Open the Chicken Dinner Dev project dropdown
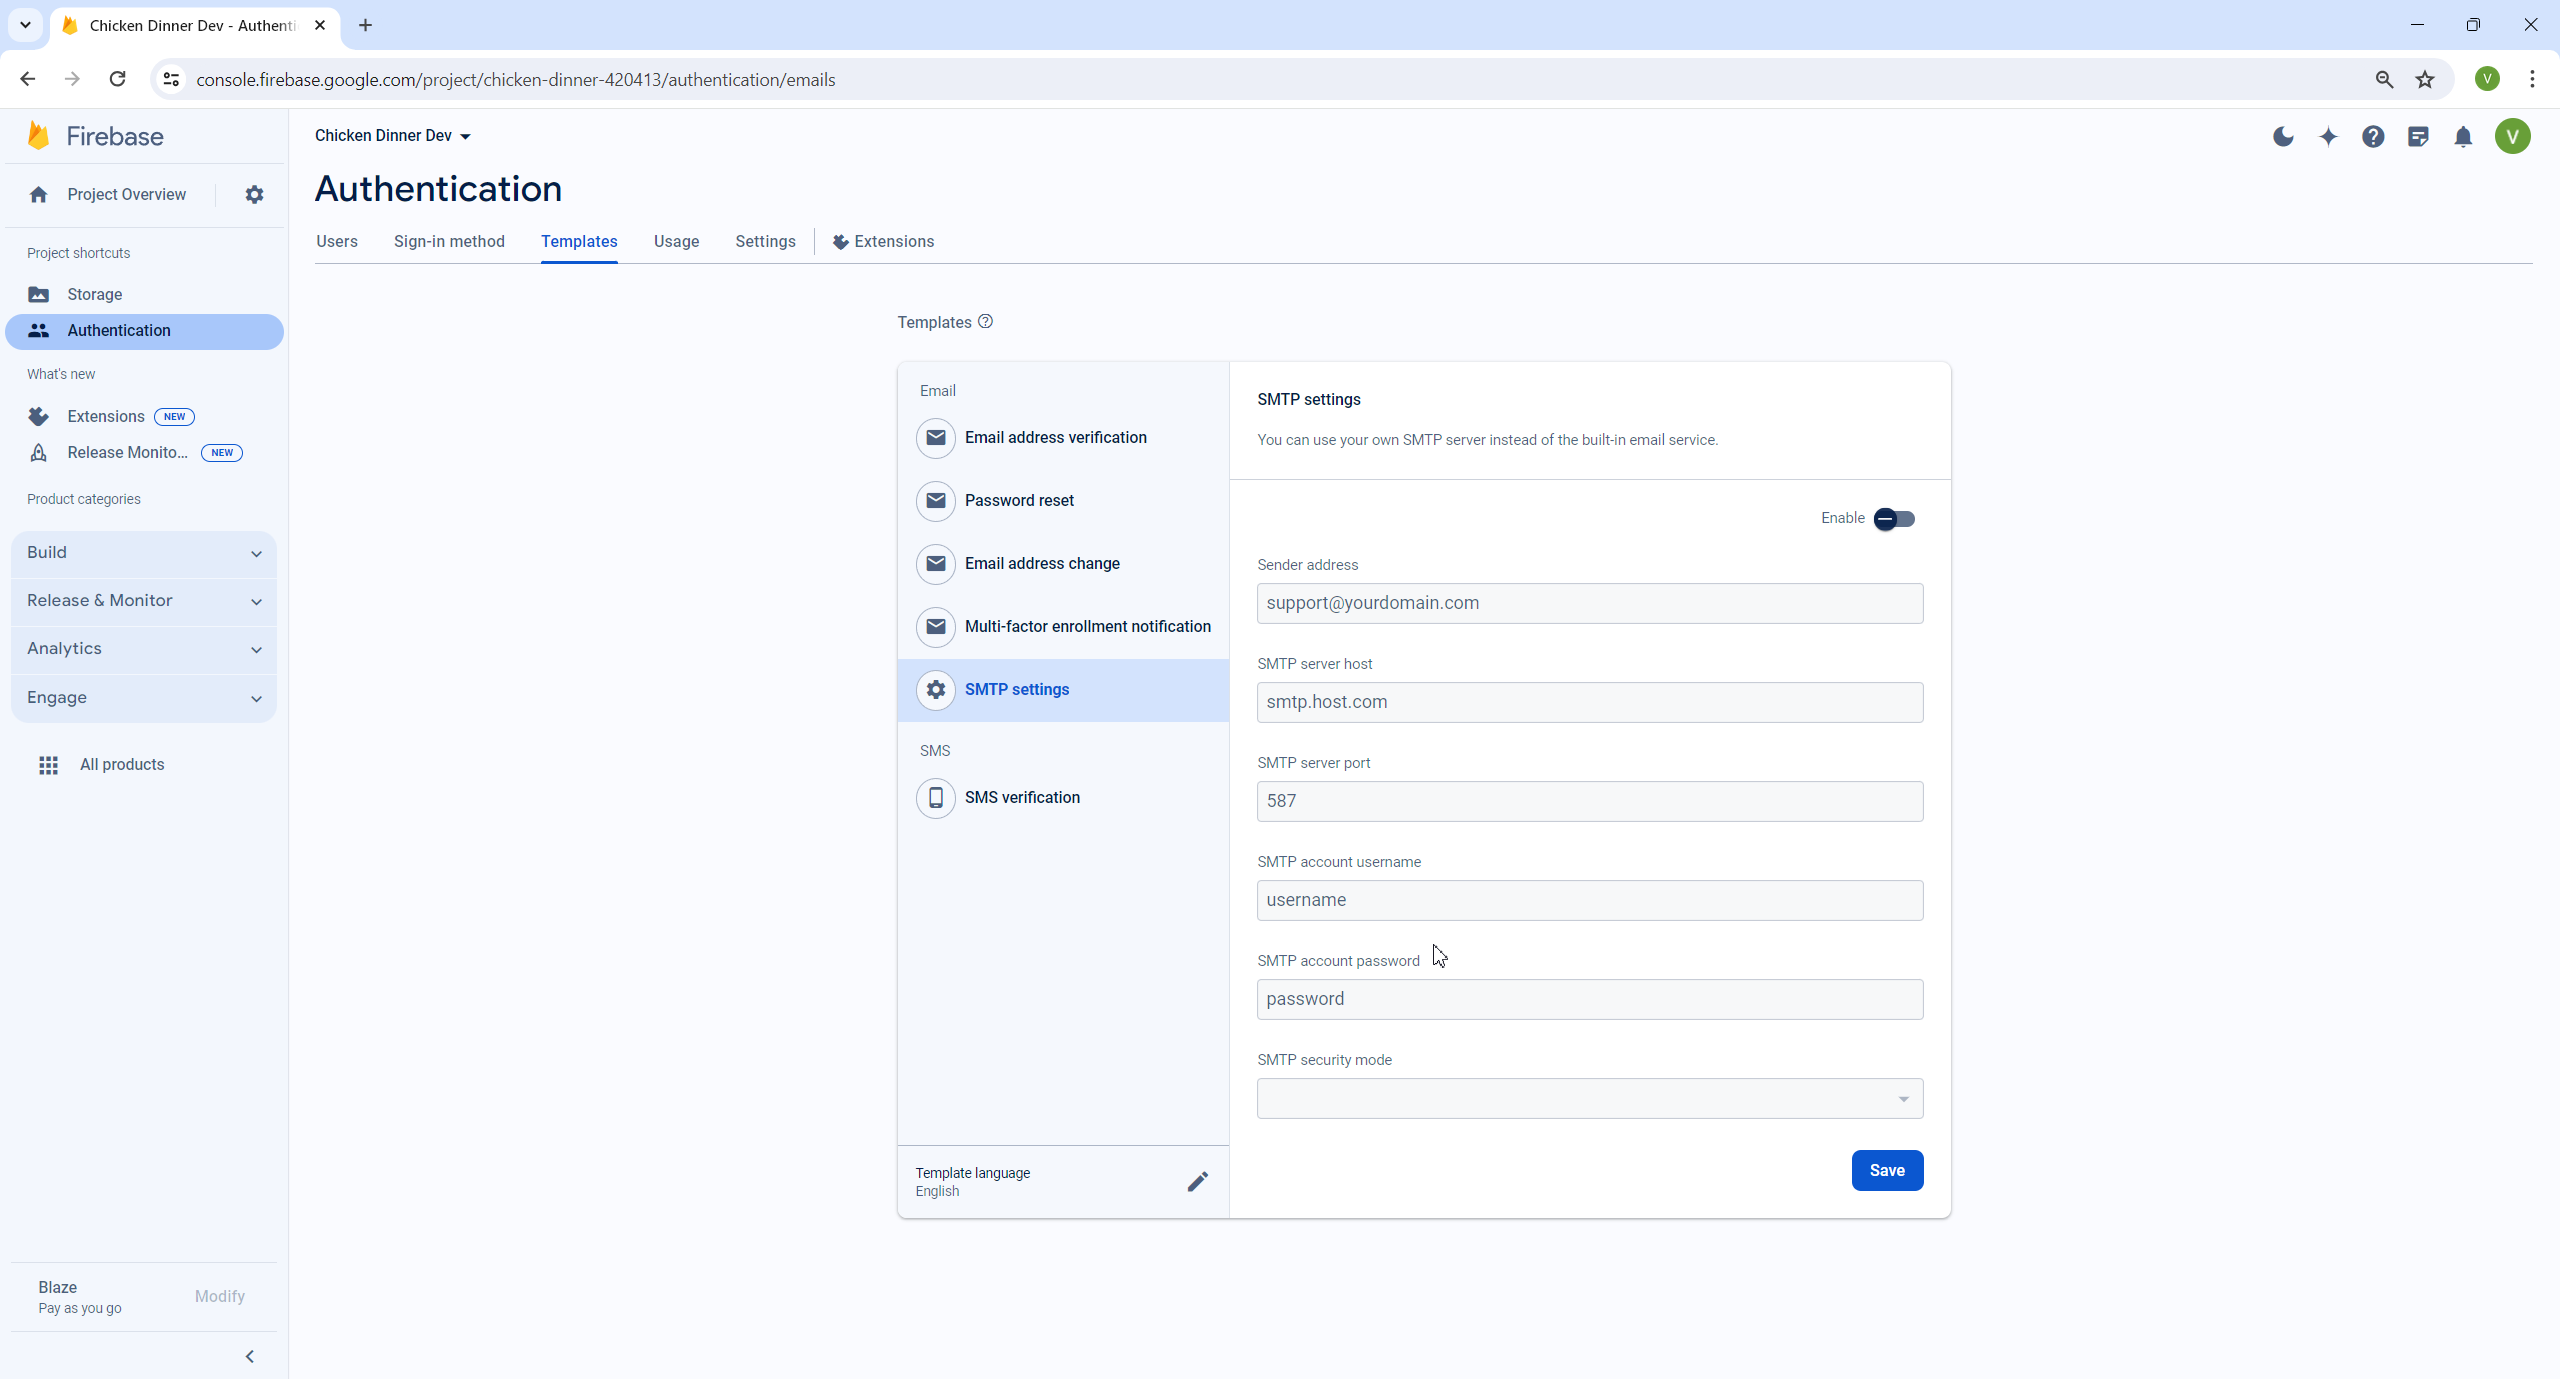The height and width of the screenshot is (1379, 2560). coord(392,135)
